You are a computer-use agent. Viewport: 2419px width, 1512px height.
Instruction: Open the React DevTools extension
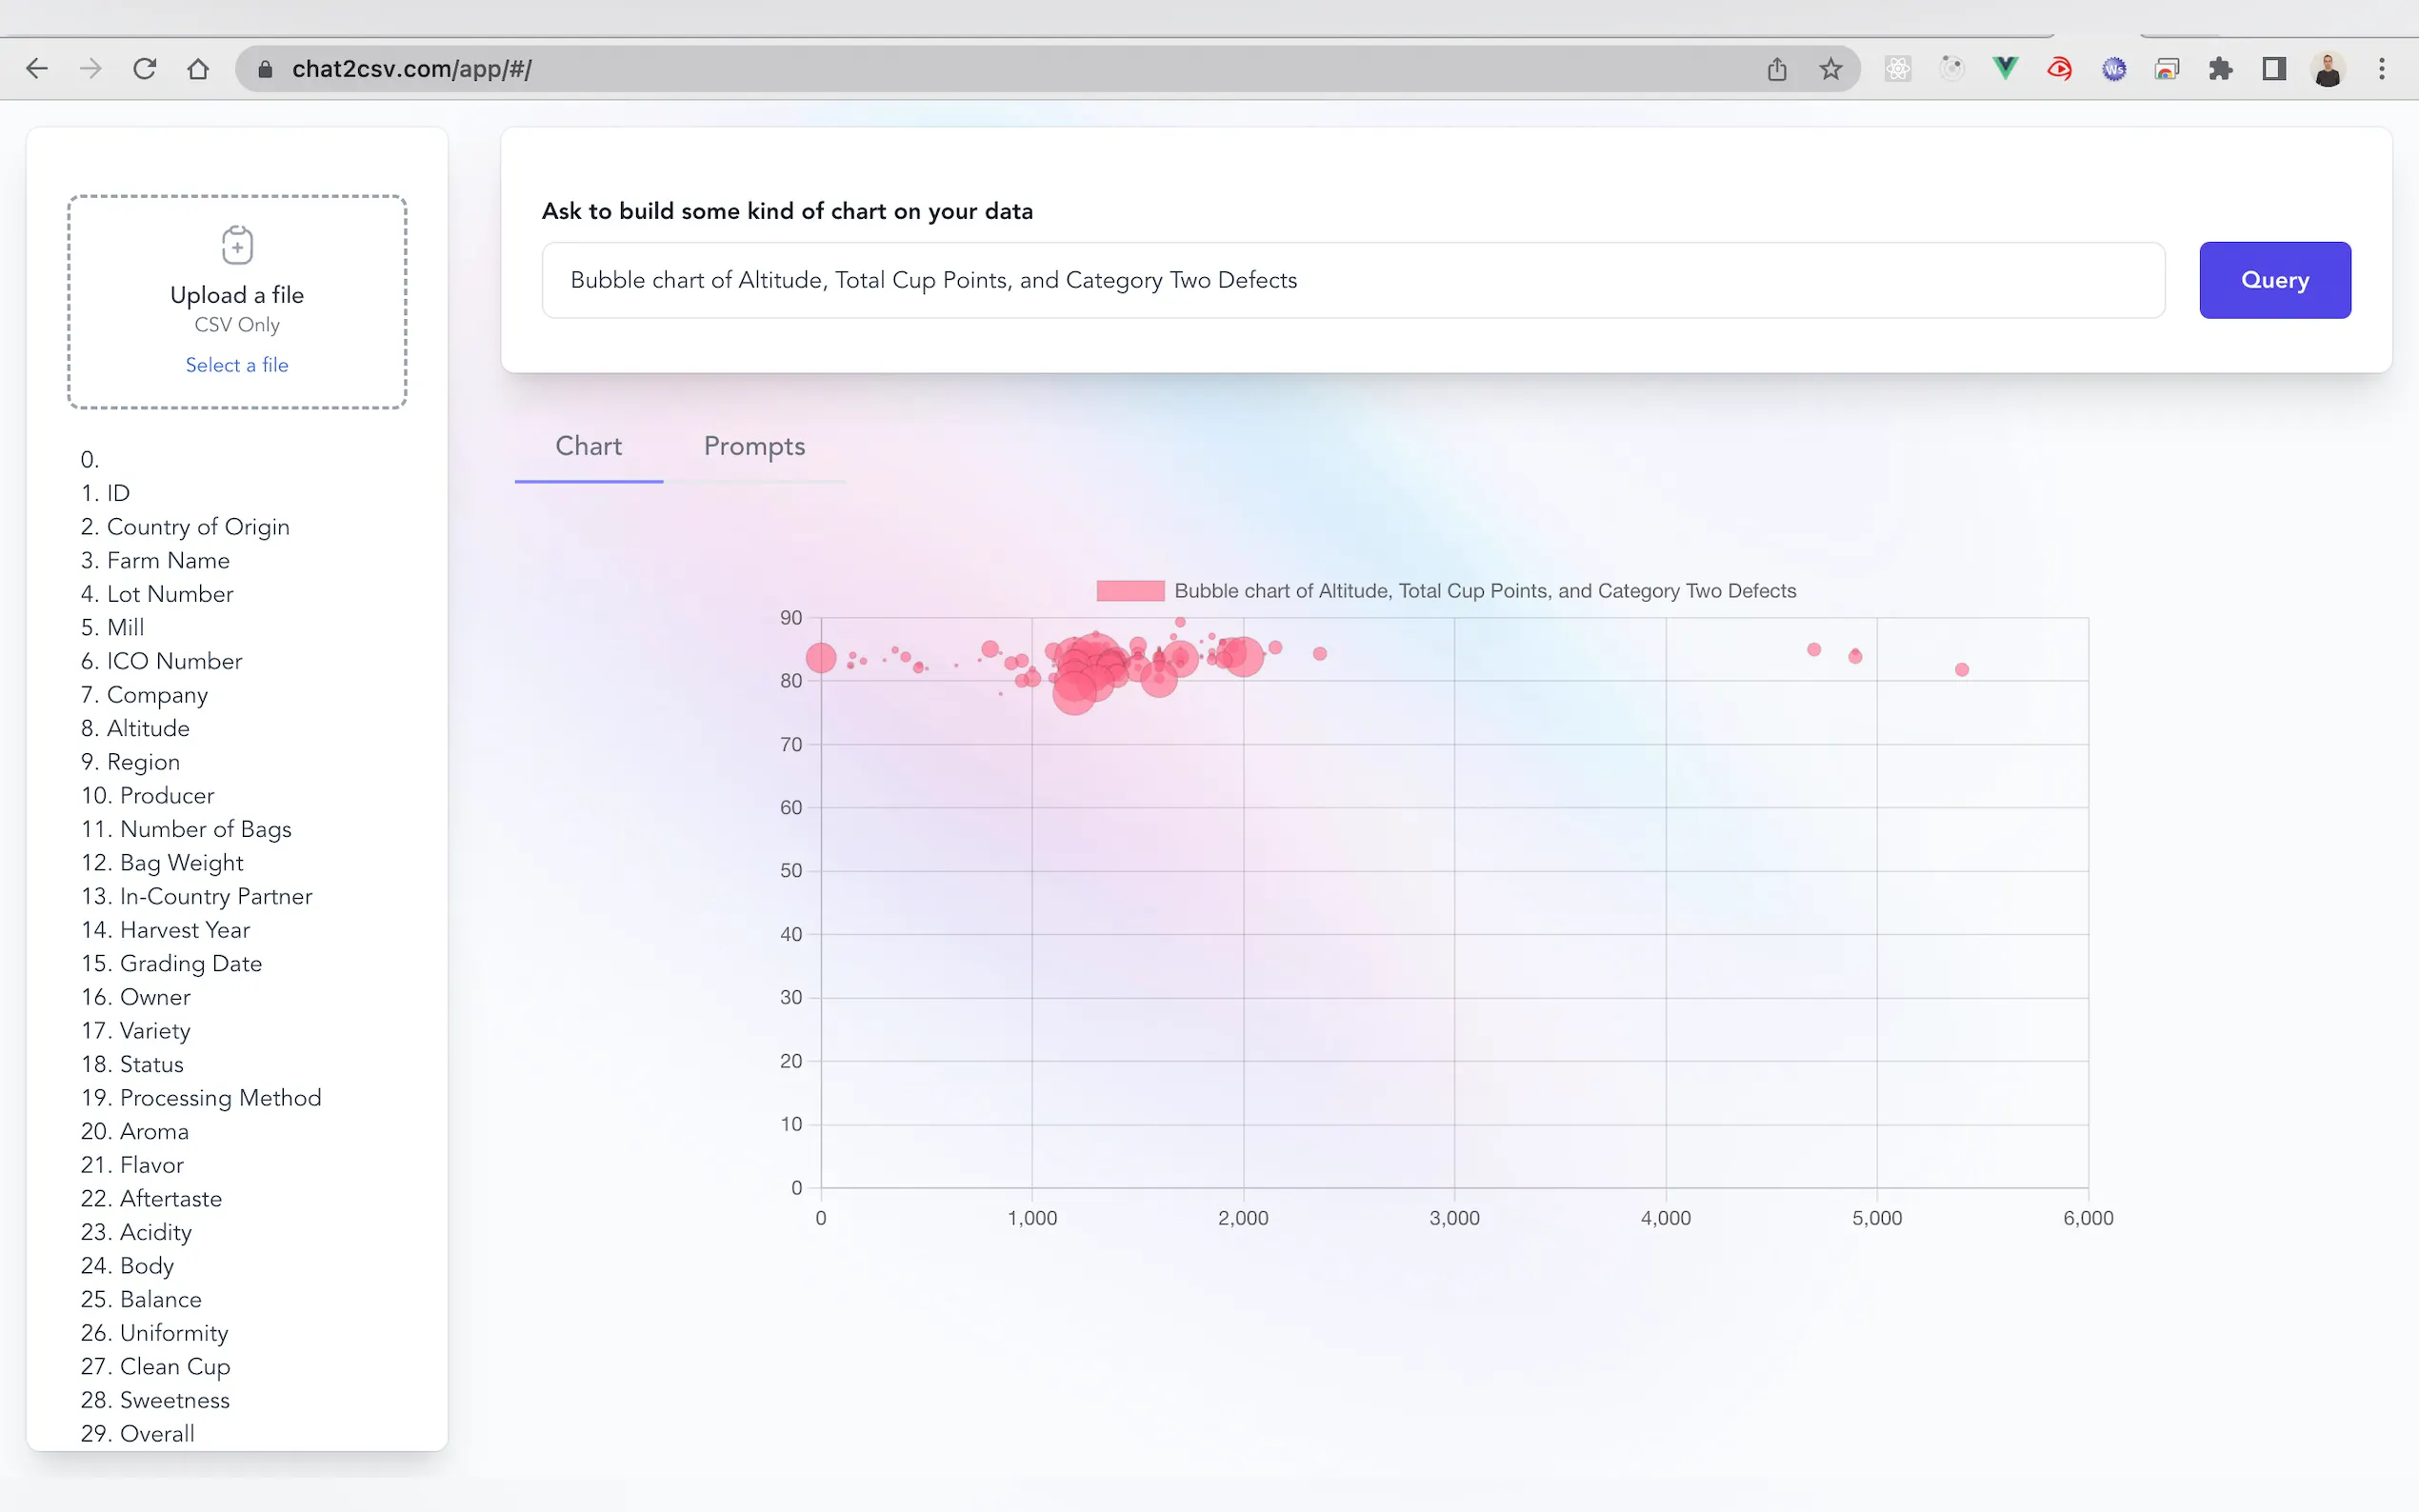coord(1898,68)
